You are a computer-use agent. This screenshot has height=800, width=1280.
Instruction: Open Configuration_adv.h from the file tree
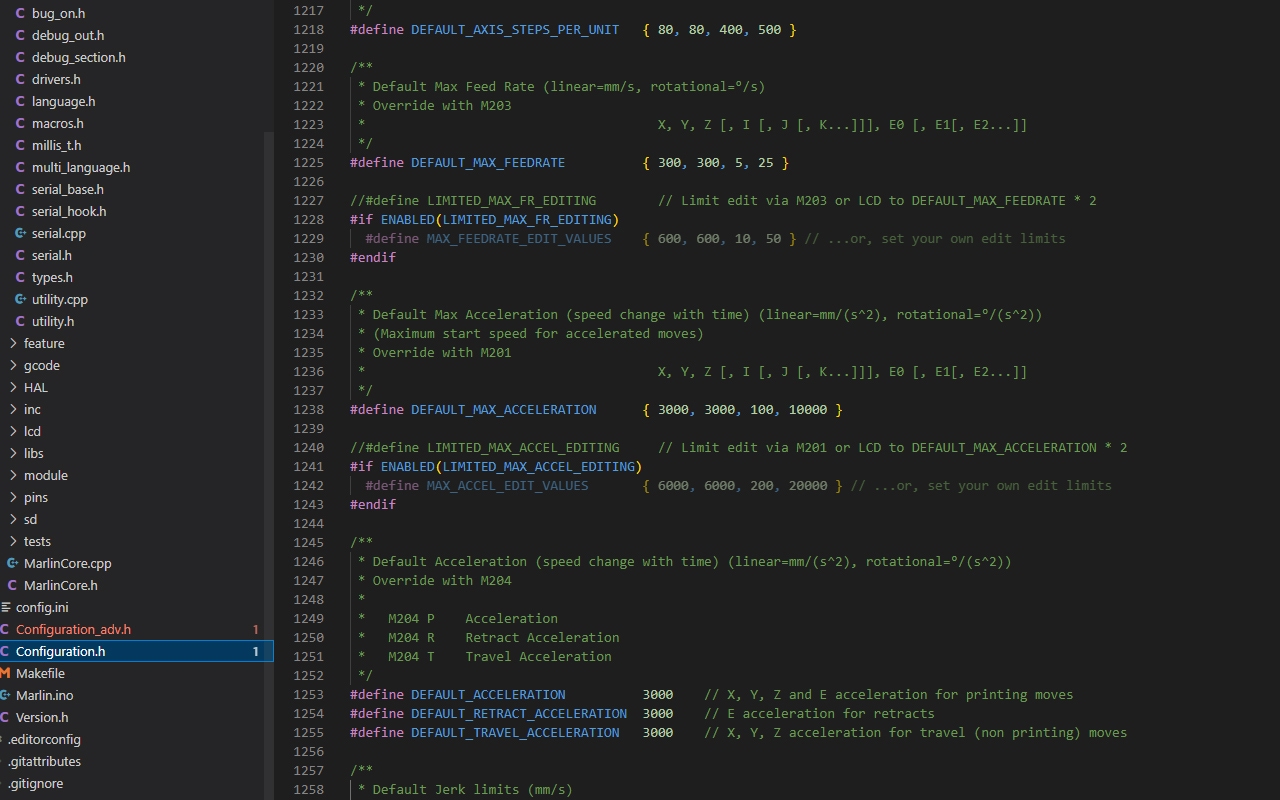73,629
